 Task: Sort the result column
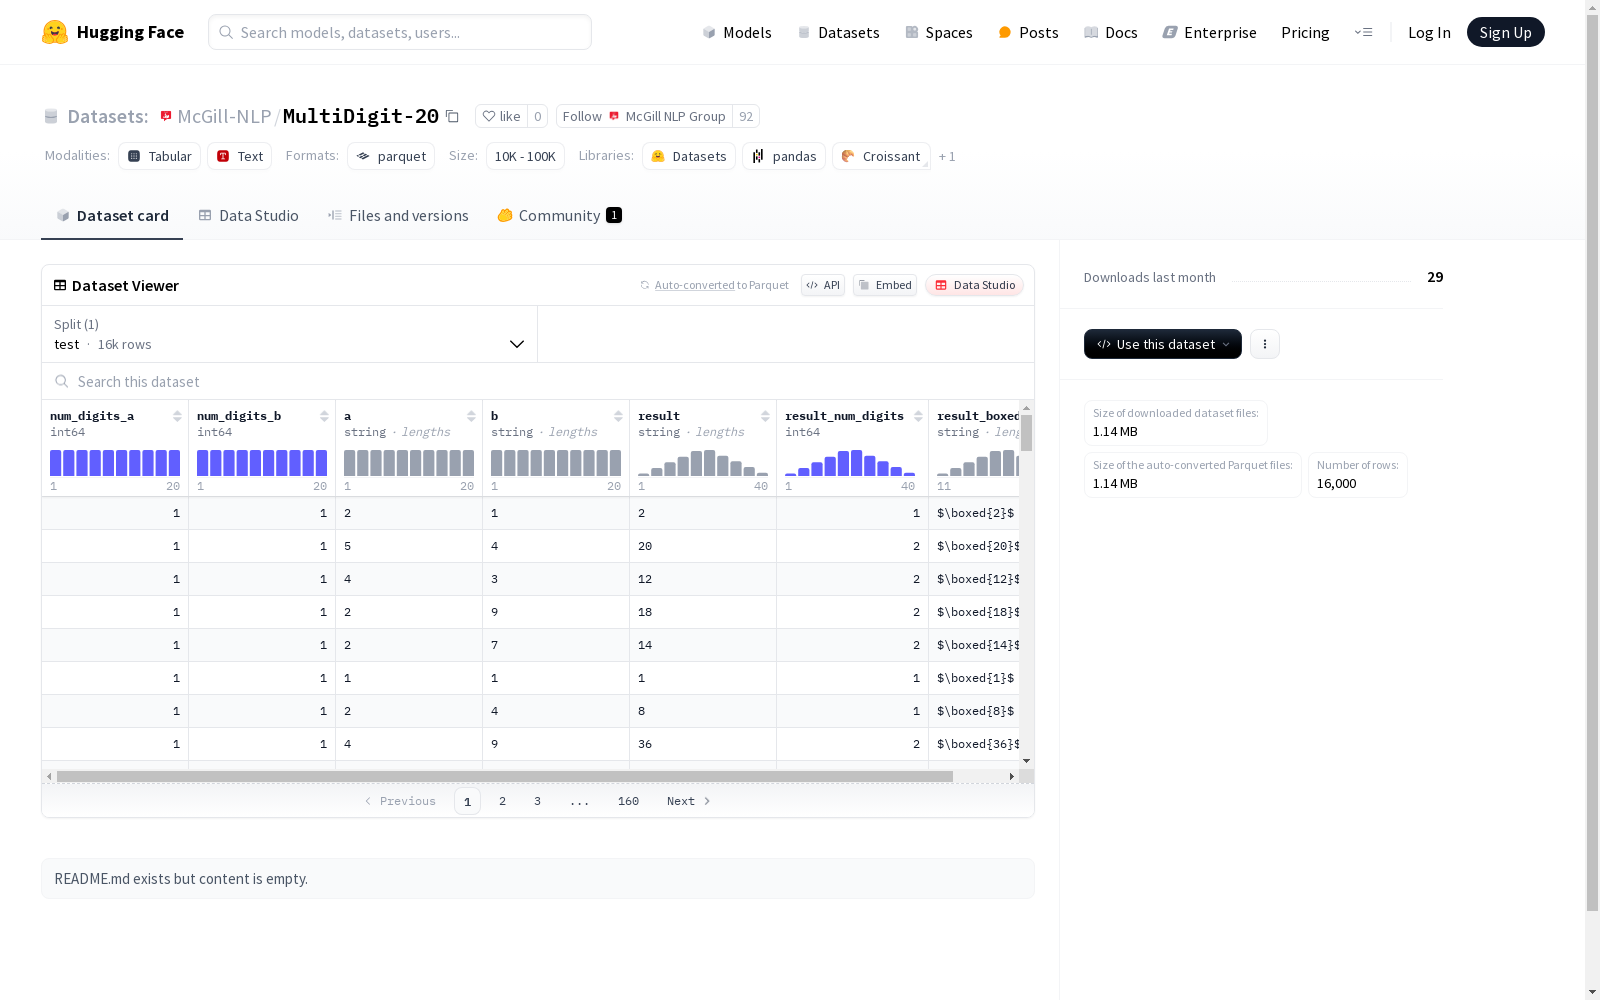tap(765, 416)
